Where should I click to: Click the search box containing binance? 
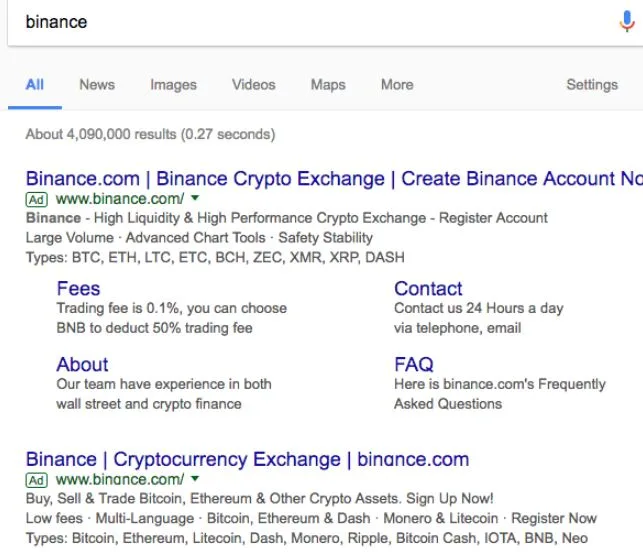tap(300, 22)
